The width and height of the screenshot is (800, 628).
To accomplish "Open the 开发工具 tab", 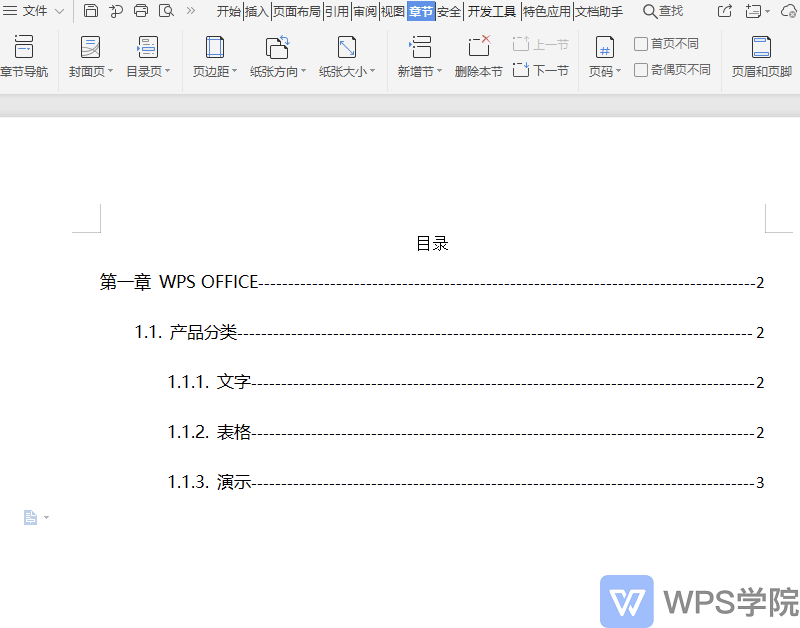I will (x=492, y=11).
